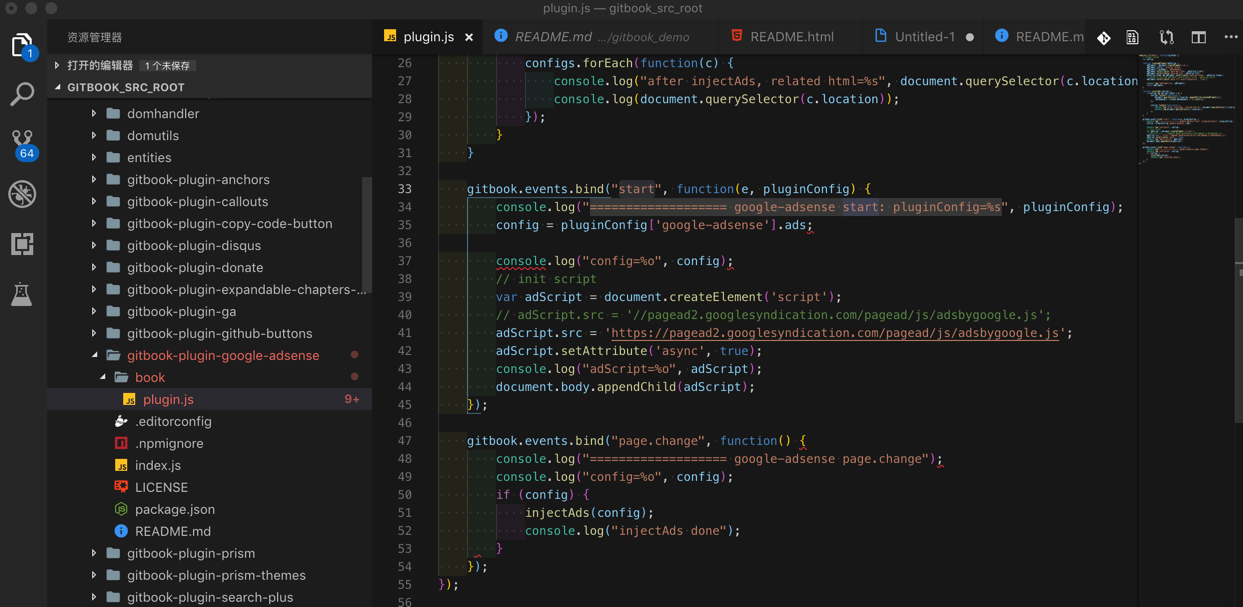Open the Debug view icon
The height and width of the screenshot is (607, 1243).
(22, 194)
